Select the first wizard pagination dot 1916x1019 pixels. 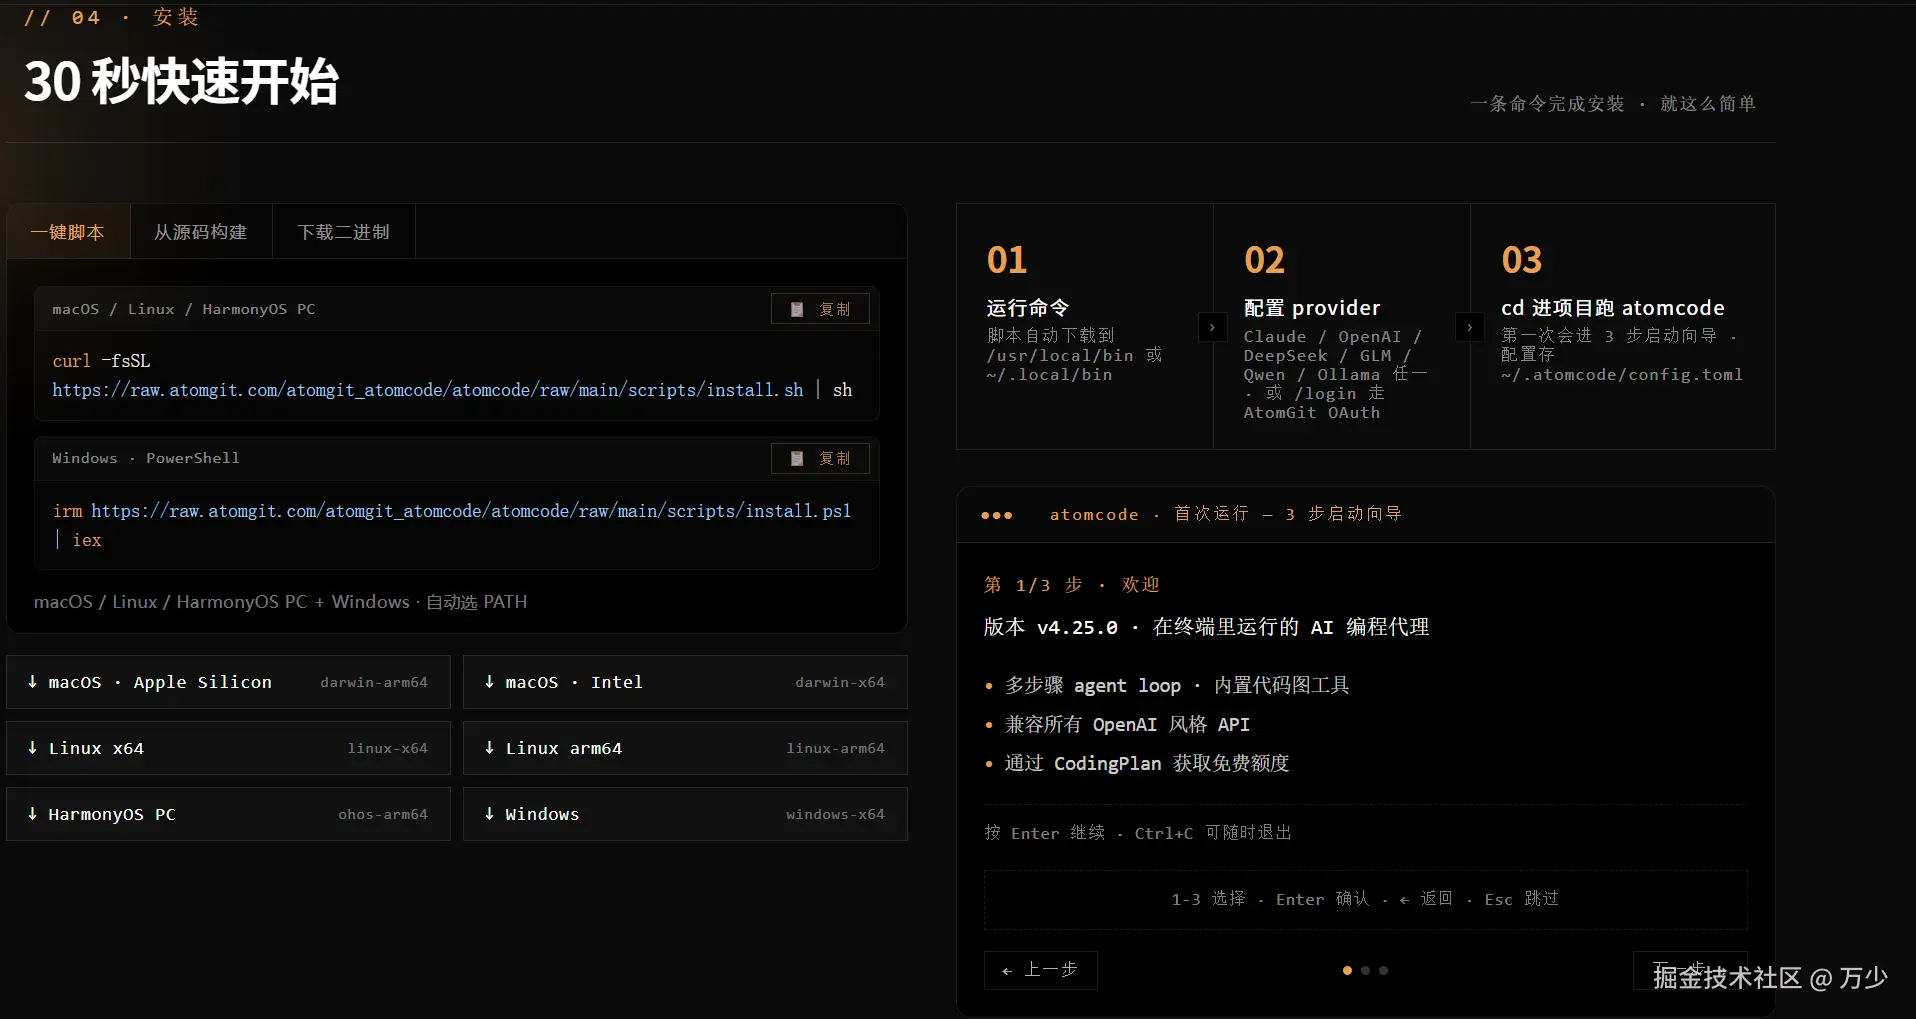[x=1347, y=970]
